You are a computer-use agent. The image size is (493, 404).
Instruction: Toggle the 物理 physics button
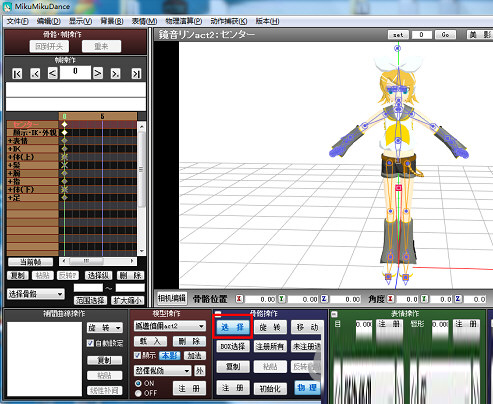coord(307,388)
